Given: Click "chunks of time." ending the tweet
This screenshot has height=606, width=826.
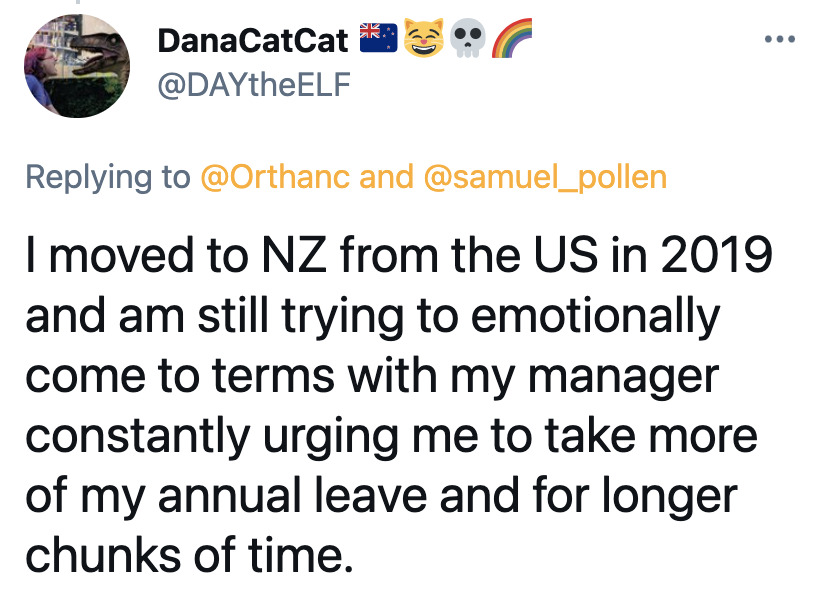Looking at the screenshot, I should click(189, 557).
